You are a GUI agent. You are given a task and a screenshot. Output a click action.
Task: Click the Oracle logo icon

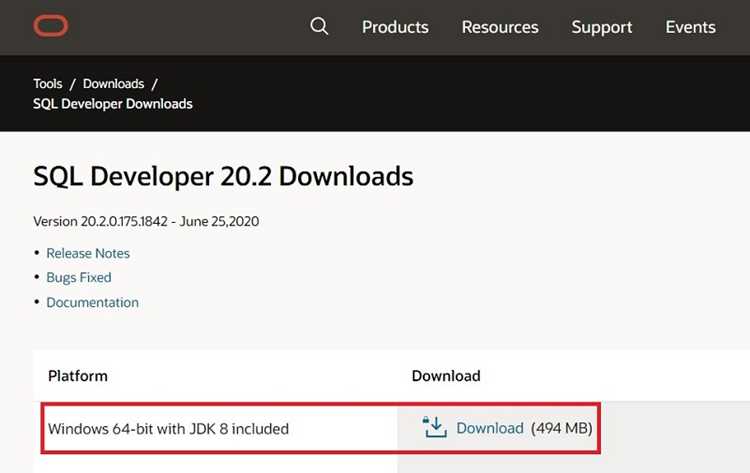pos(51,26)
